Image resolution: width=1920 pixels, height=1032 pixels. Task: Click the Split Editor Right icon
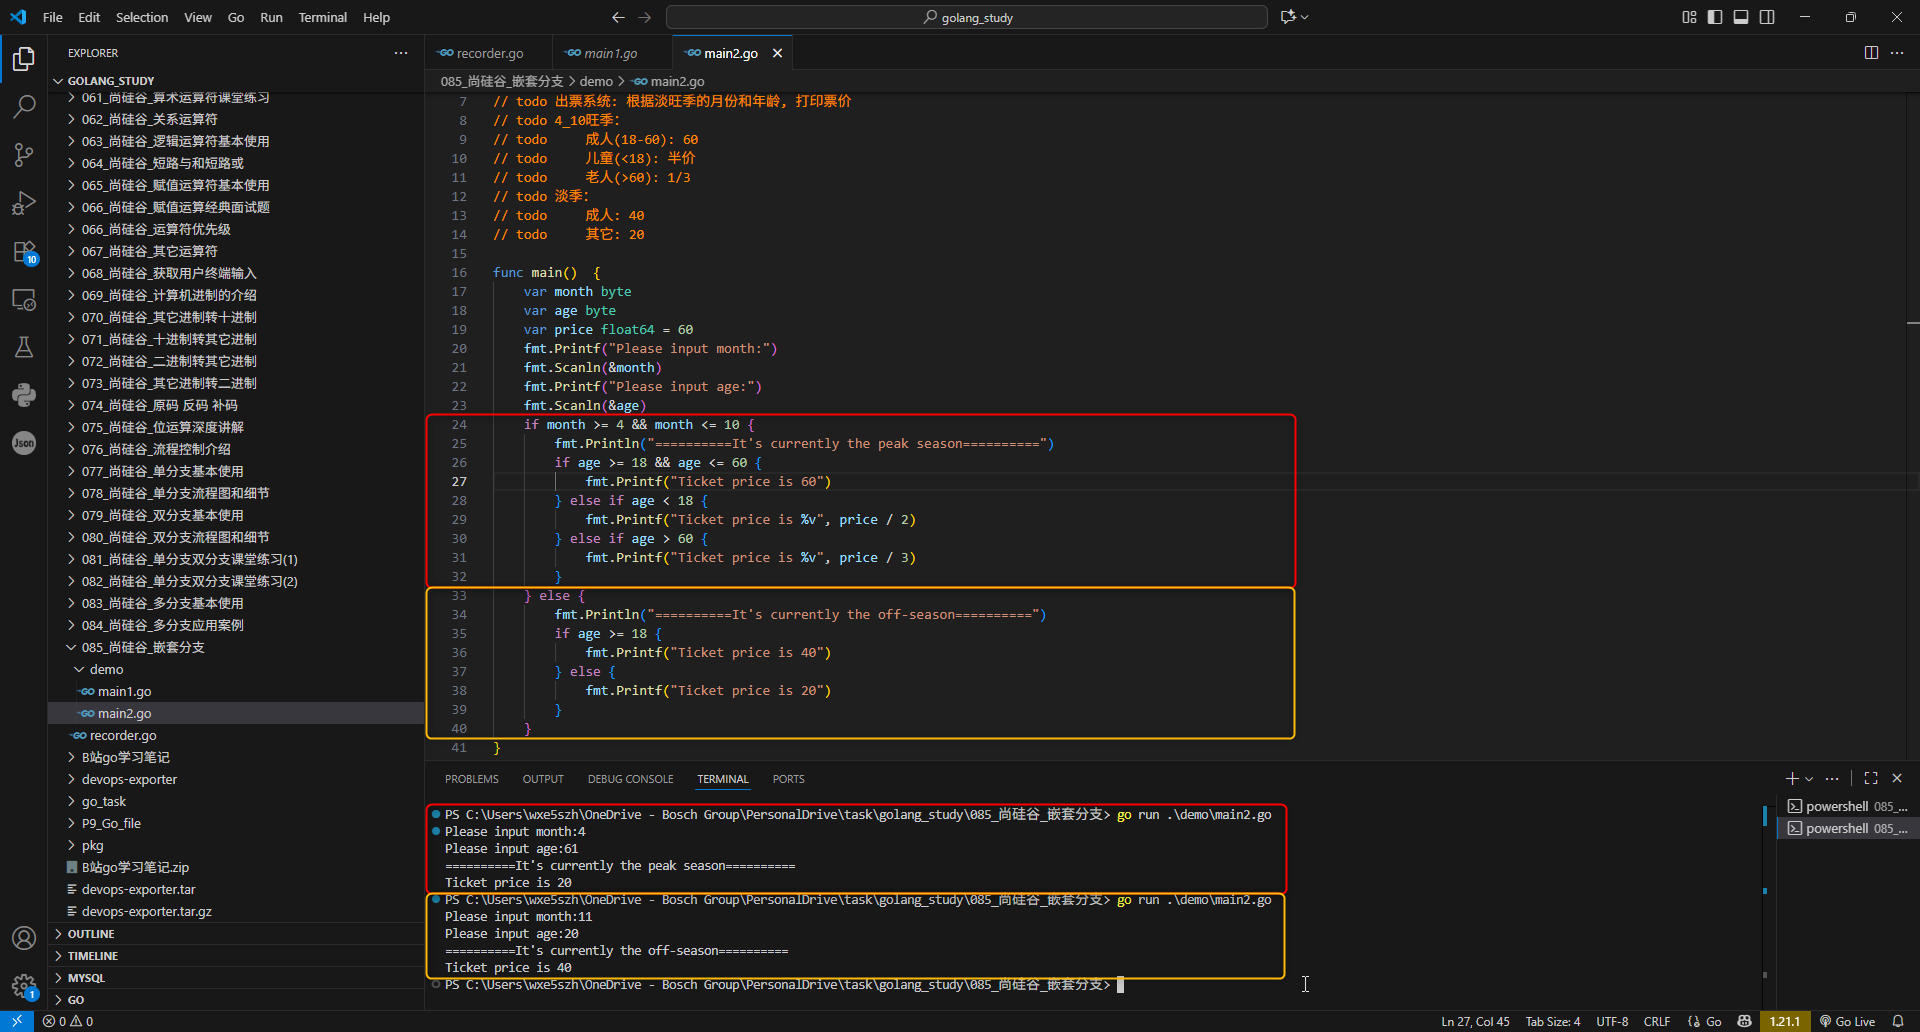point(1871,53)
